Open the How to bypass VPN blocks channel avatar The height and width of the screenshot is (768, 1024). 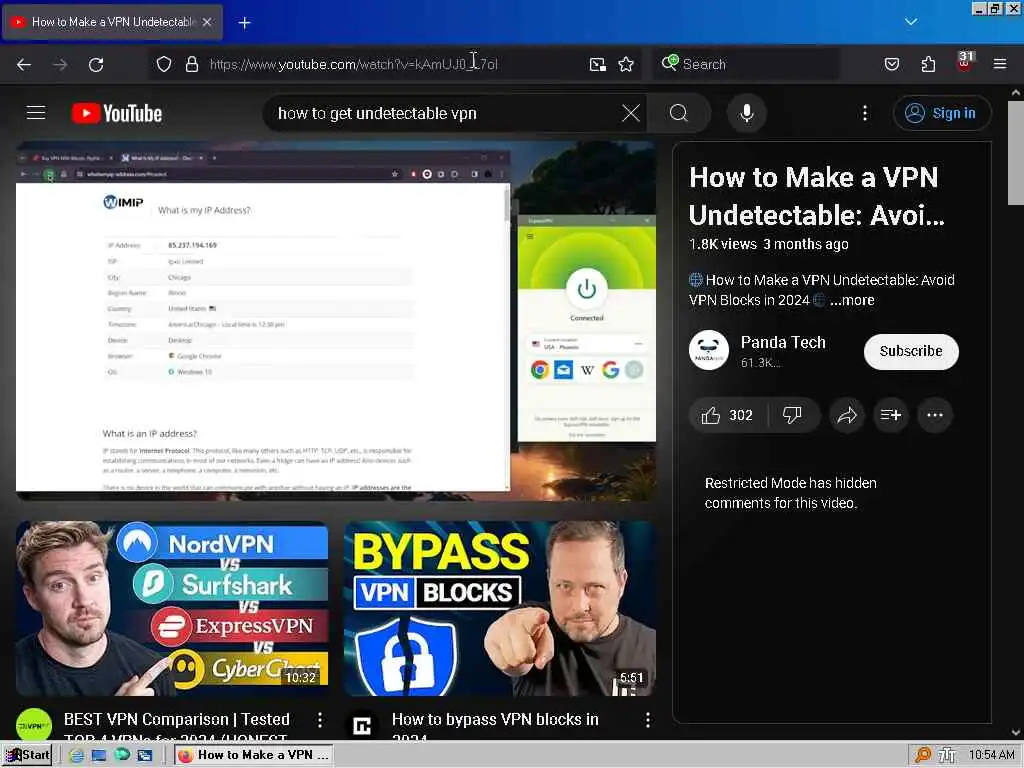coord(362,726)
